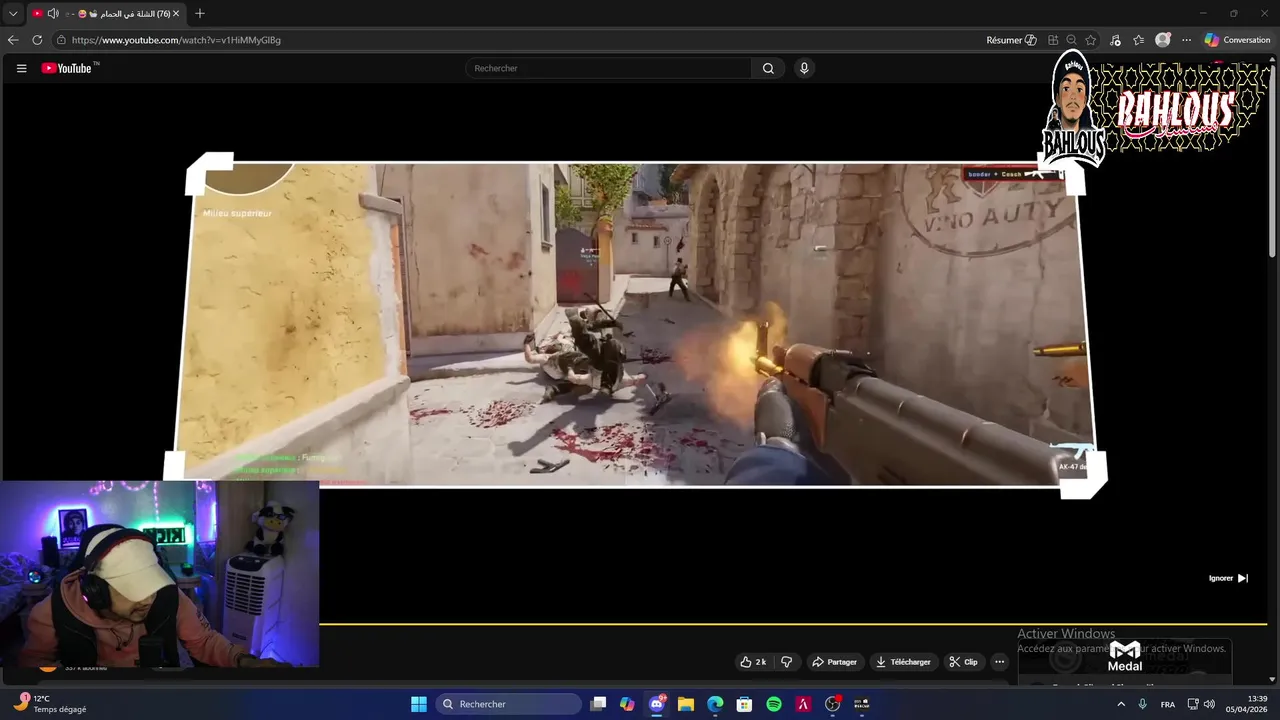Open File Explorer from the taskbar
This screenshot has height=720, width=1280.
click(686, 704)
